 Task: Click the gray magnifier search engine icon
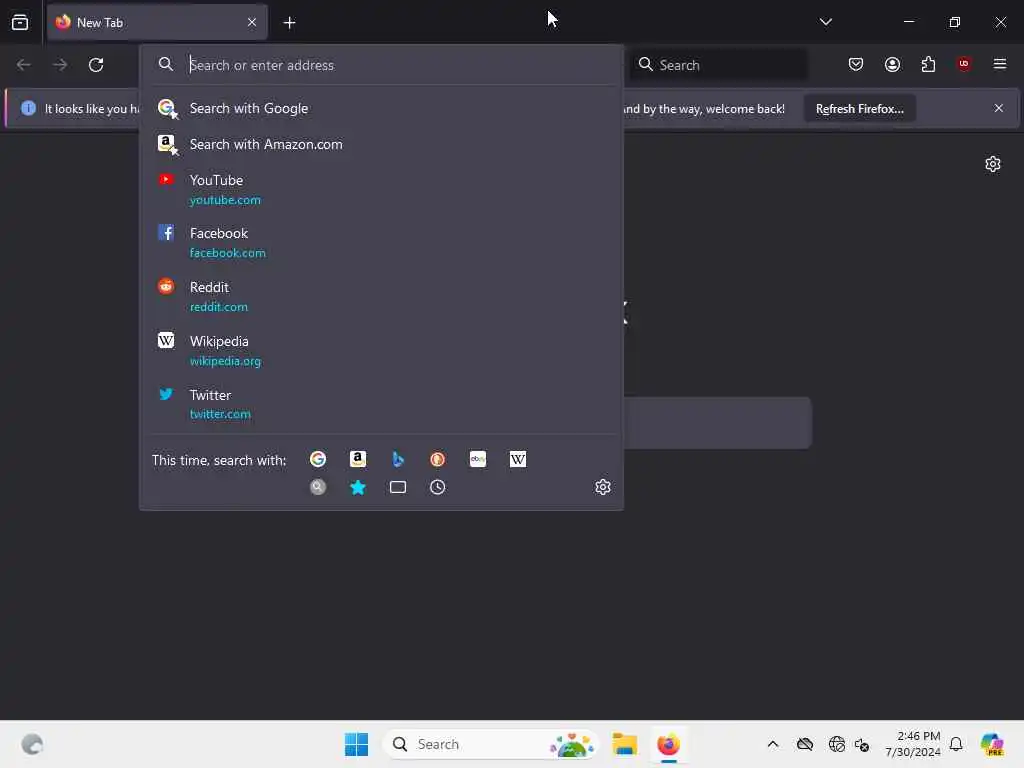tap(318, 487)
